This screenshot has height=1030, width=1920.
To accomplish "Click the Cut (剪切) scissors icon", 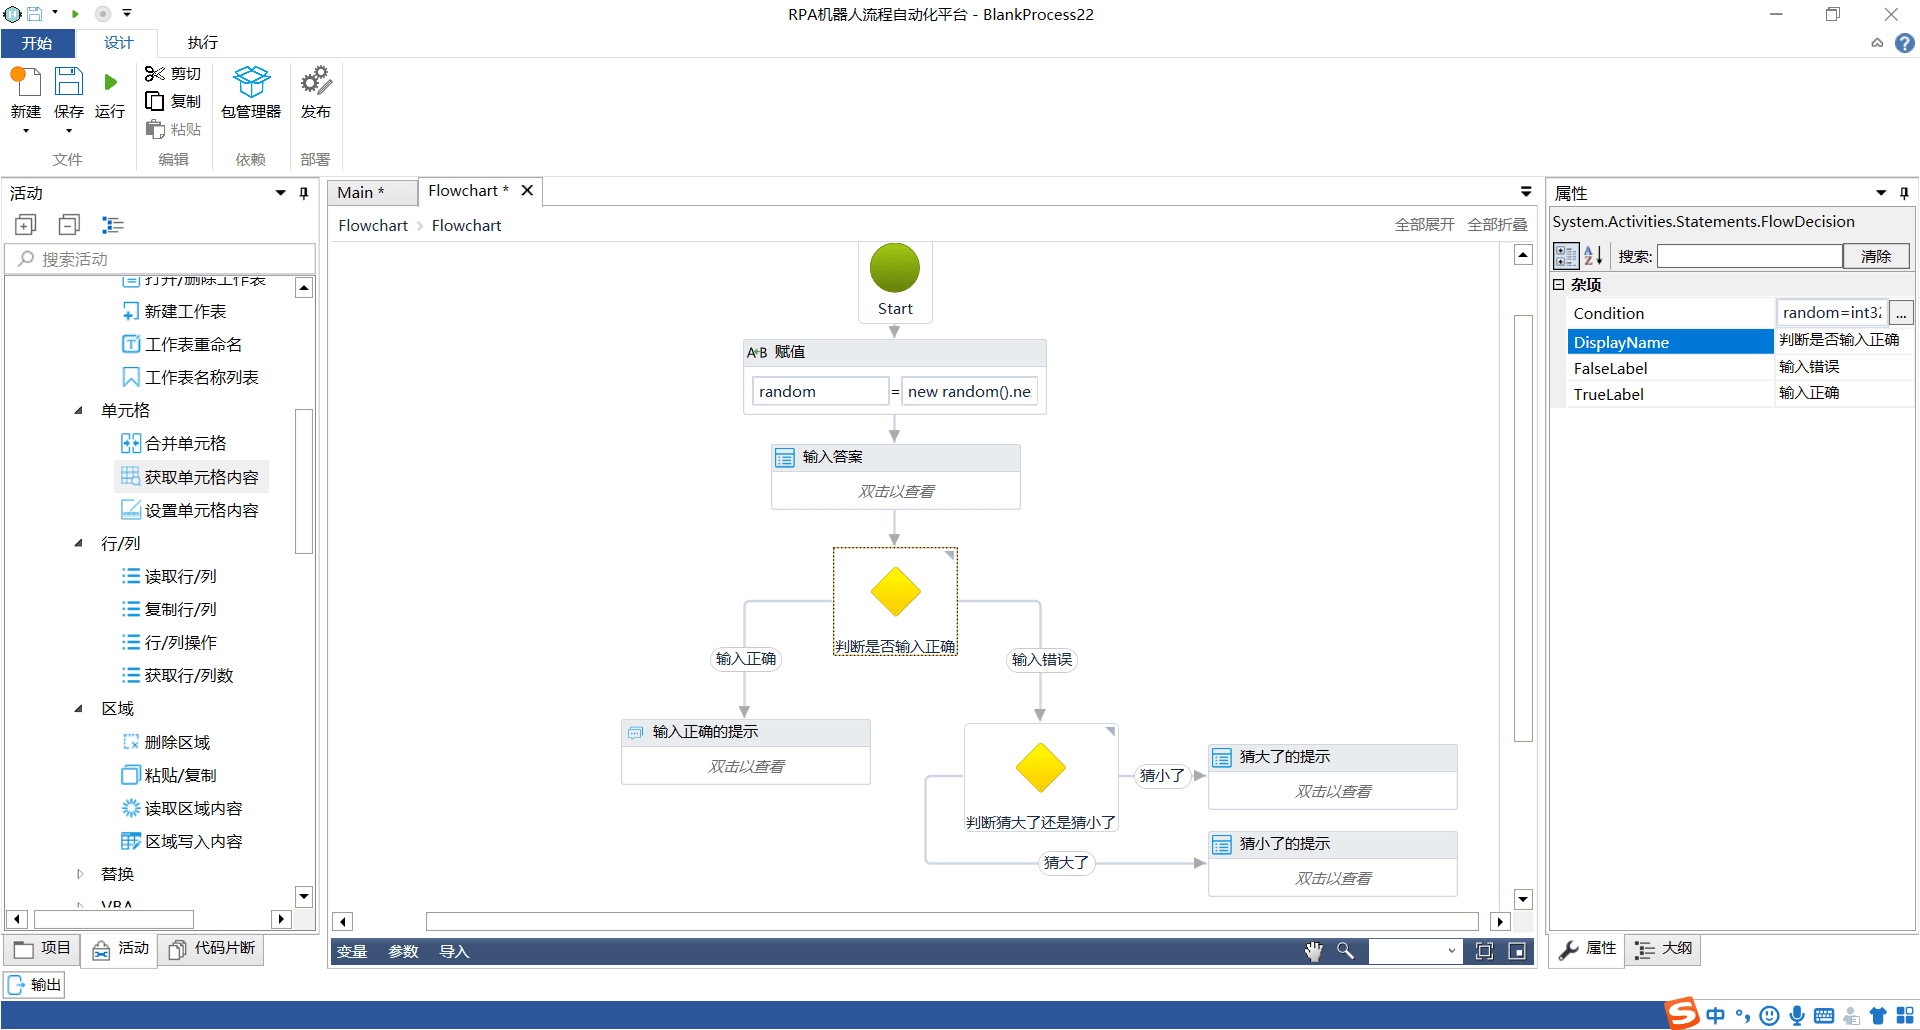I will (x=154, y=74).
